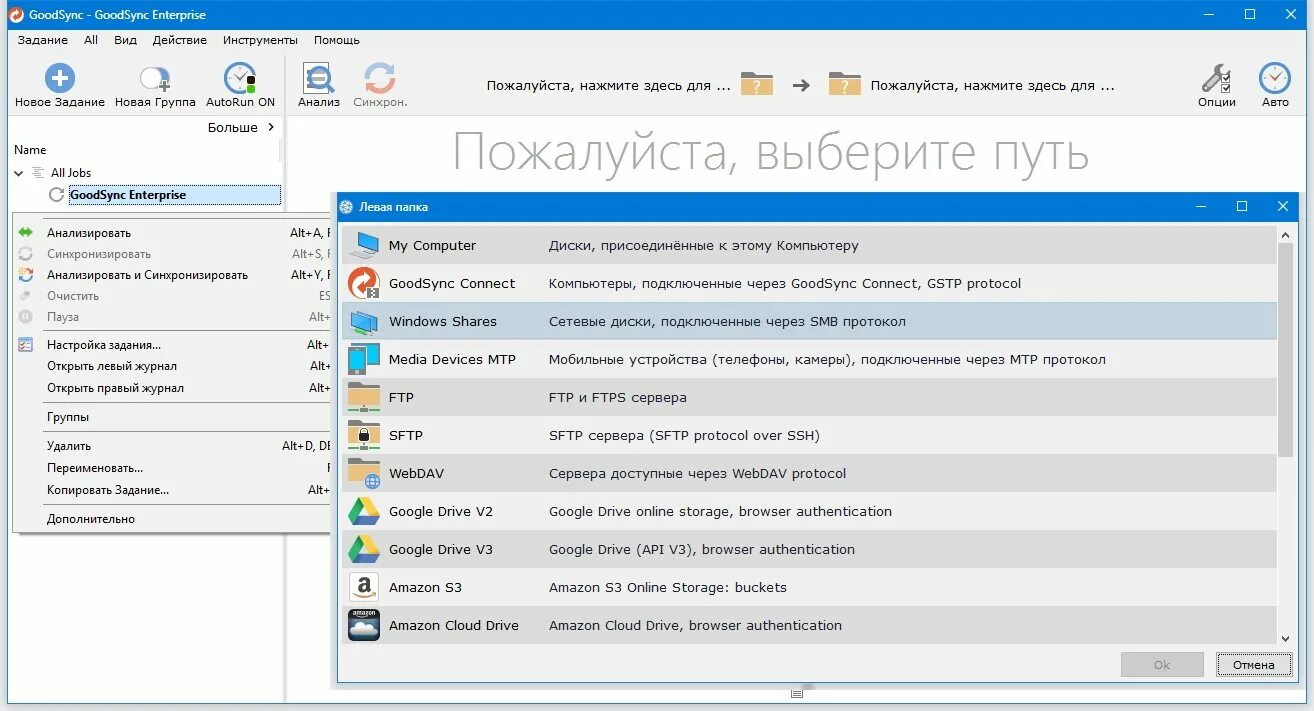Click the left path 'Пожалуйста, нажмите здесь' text
Image resolution: width=1314 pixels, height=711 pixels.
[608, 86]
